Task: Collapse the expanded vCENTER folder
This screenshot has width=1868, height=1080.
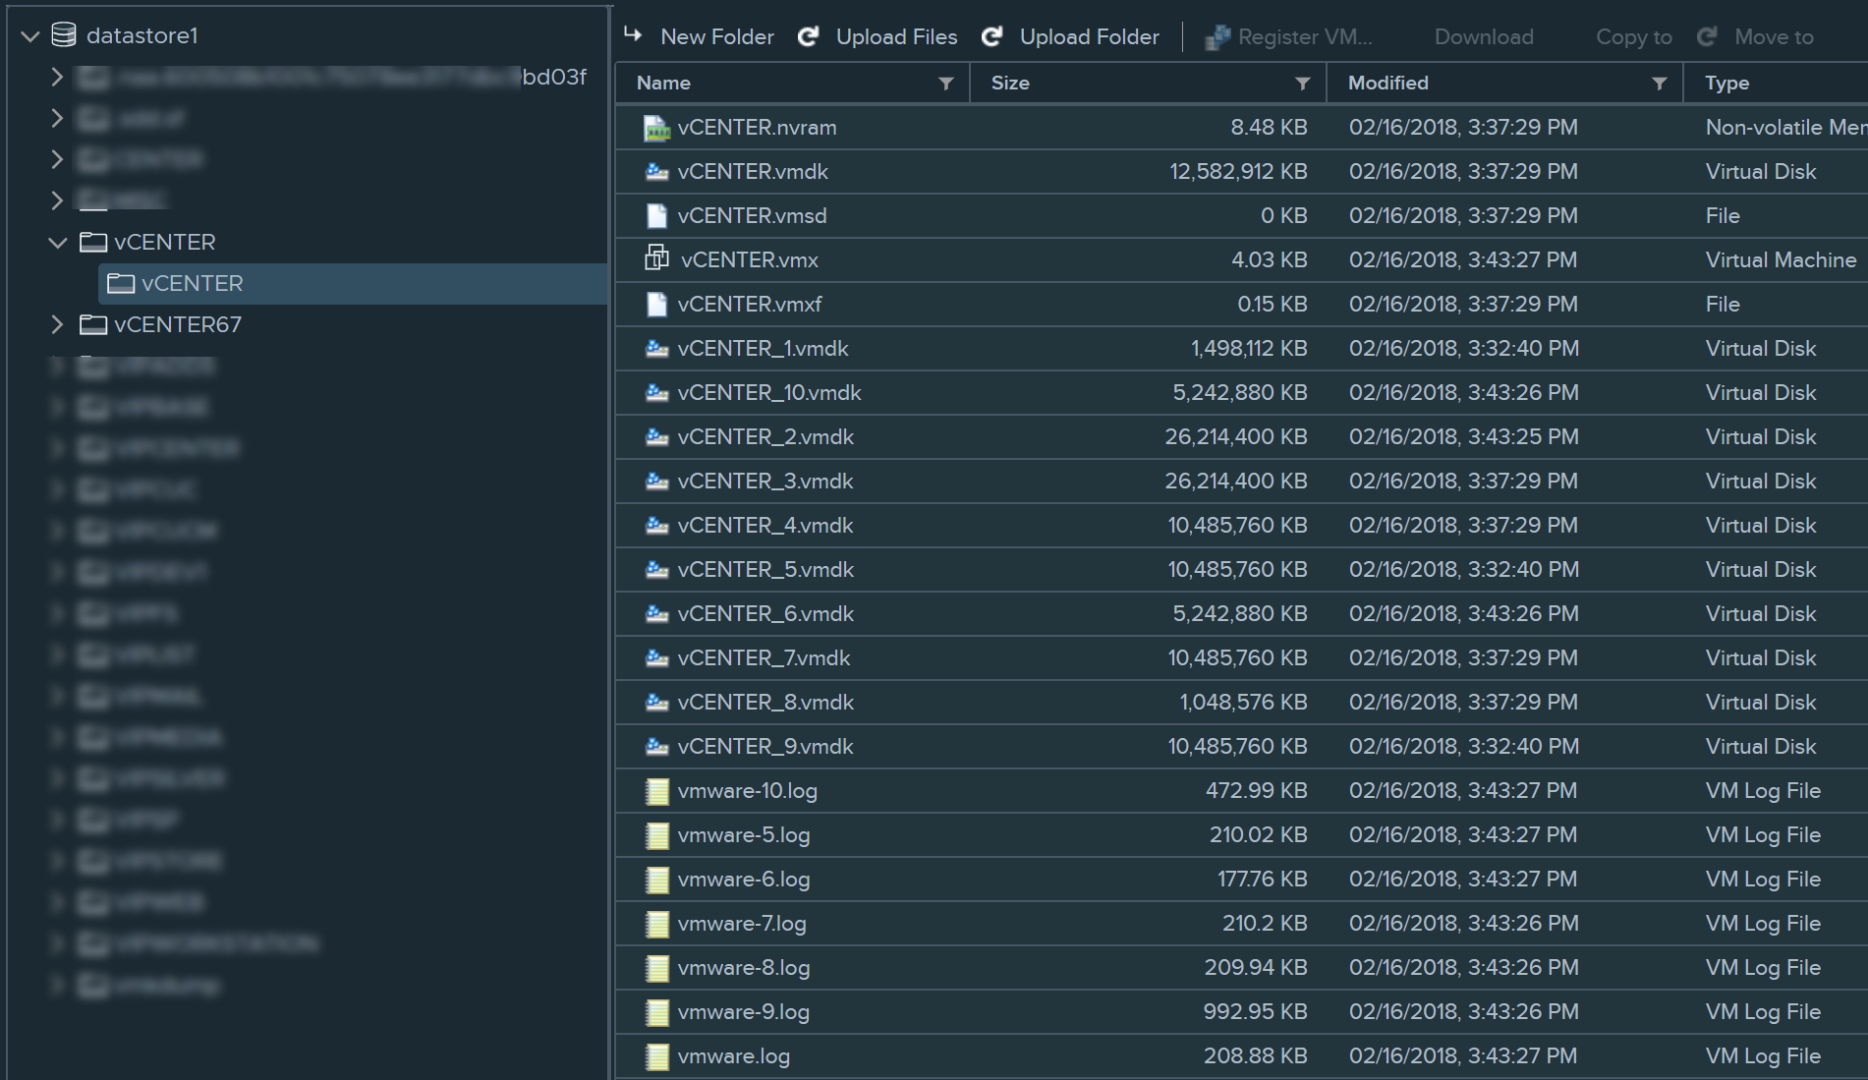Action: (58, 243)
